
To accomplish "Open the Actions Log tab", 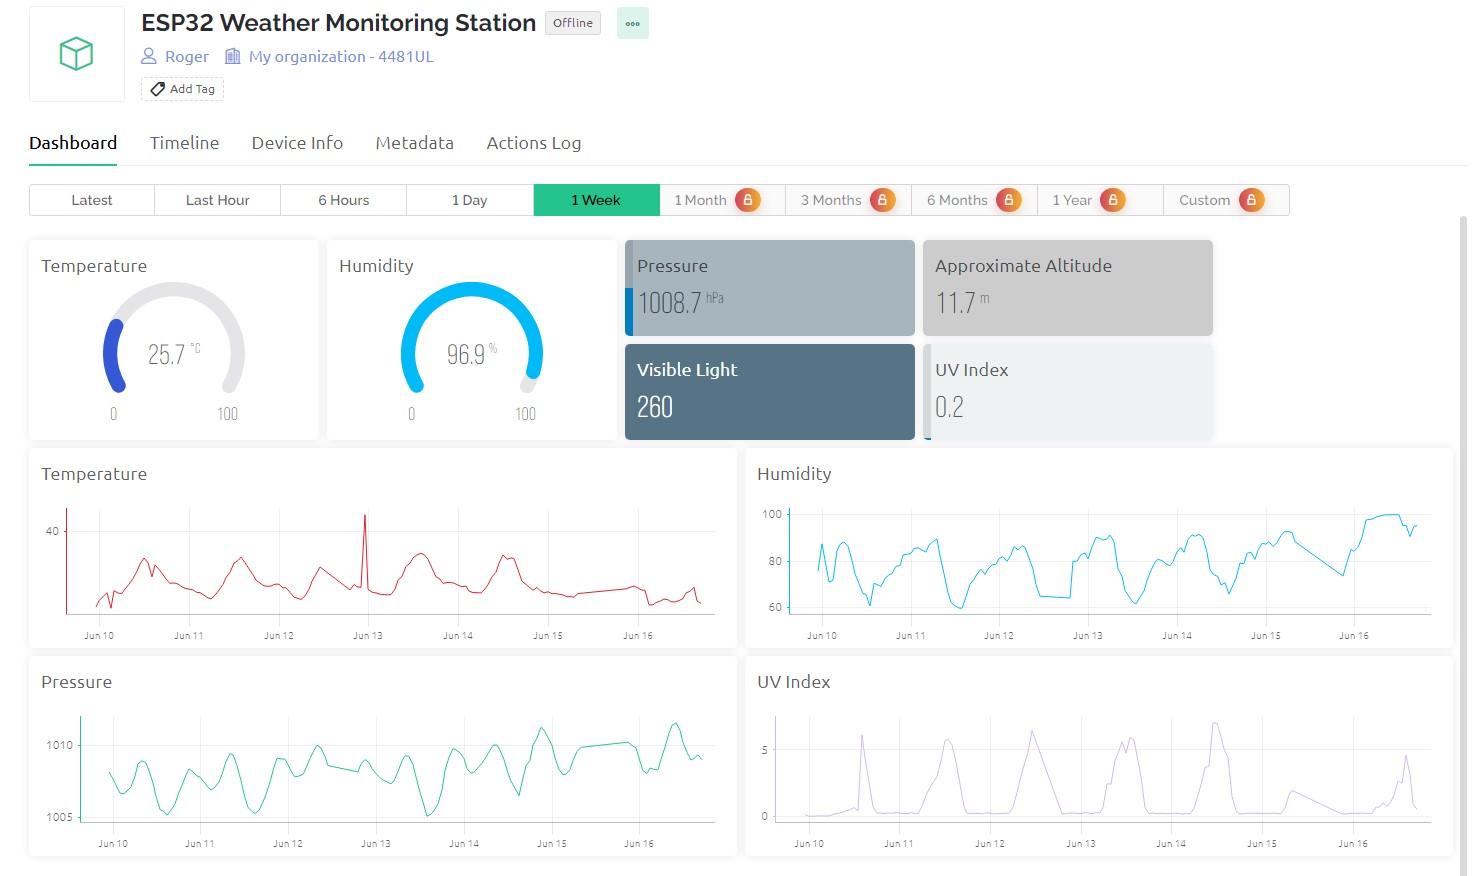I will (533, 143).
